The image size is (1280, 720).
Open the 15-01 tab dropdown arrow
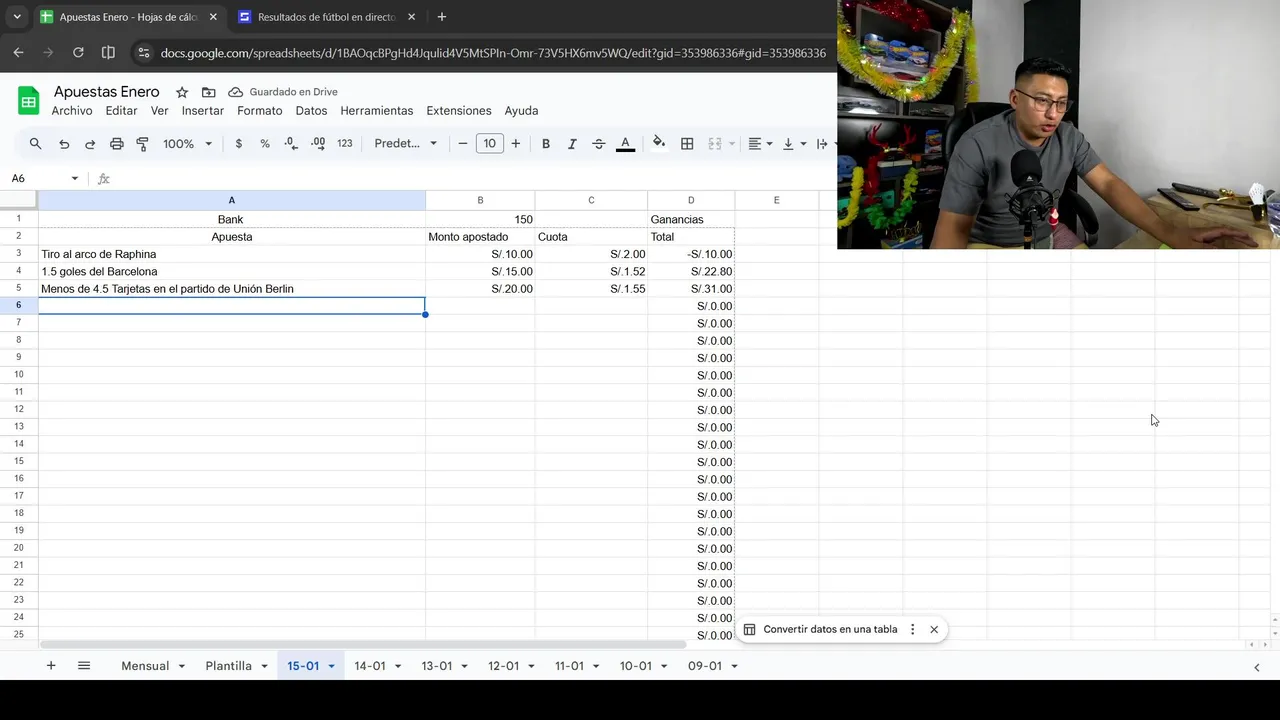pos(331,666)
